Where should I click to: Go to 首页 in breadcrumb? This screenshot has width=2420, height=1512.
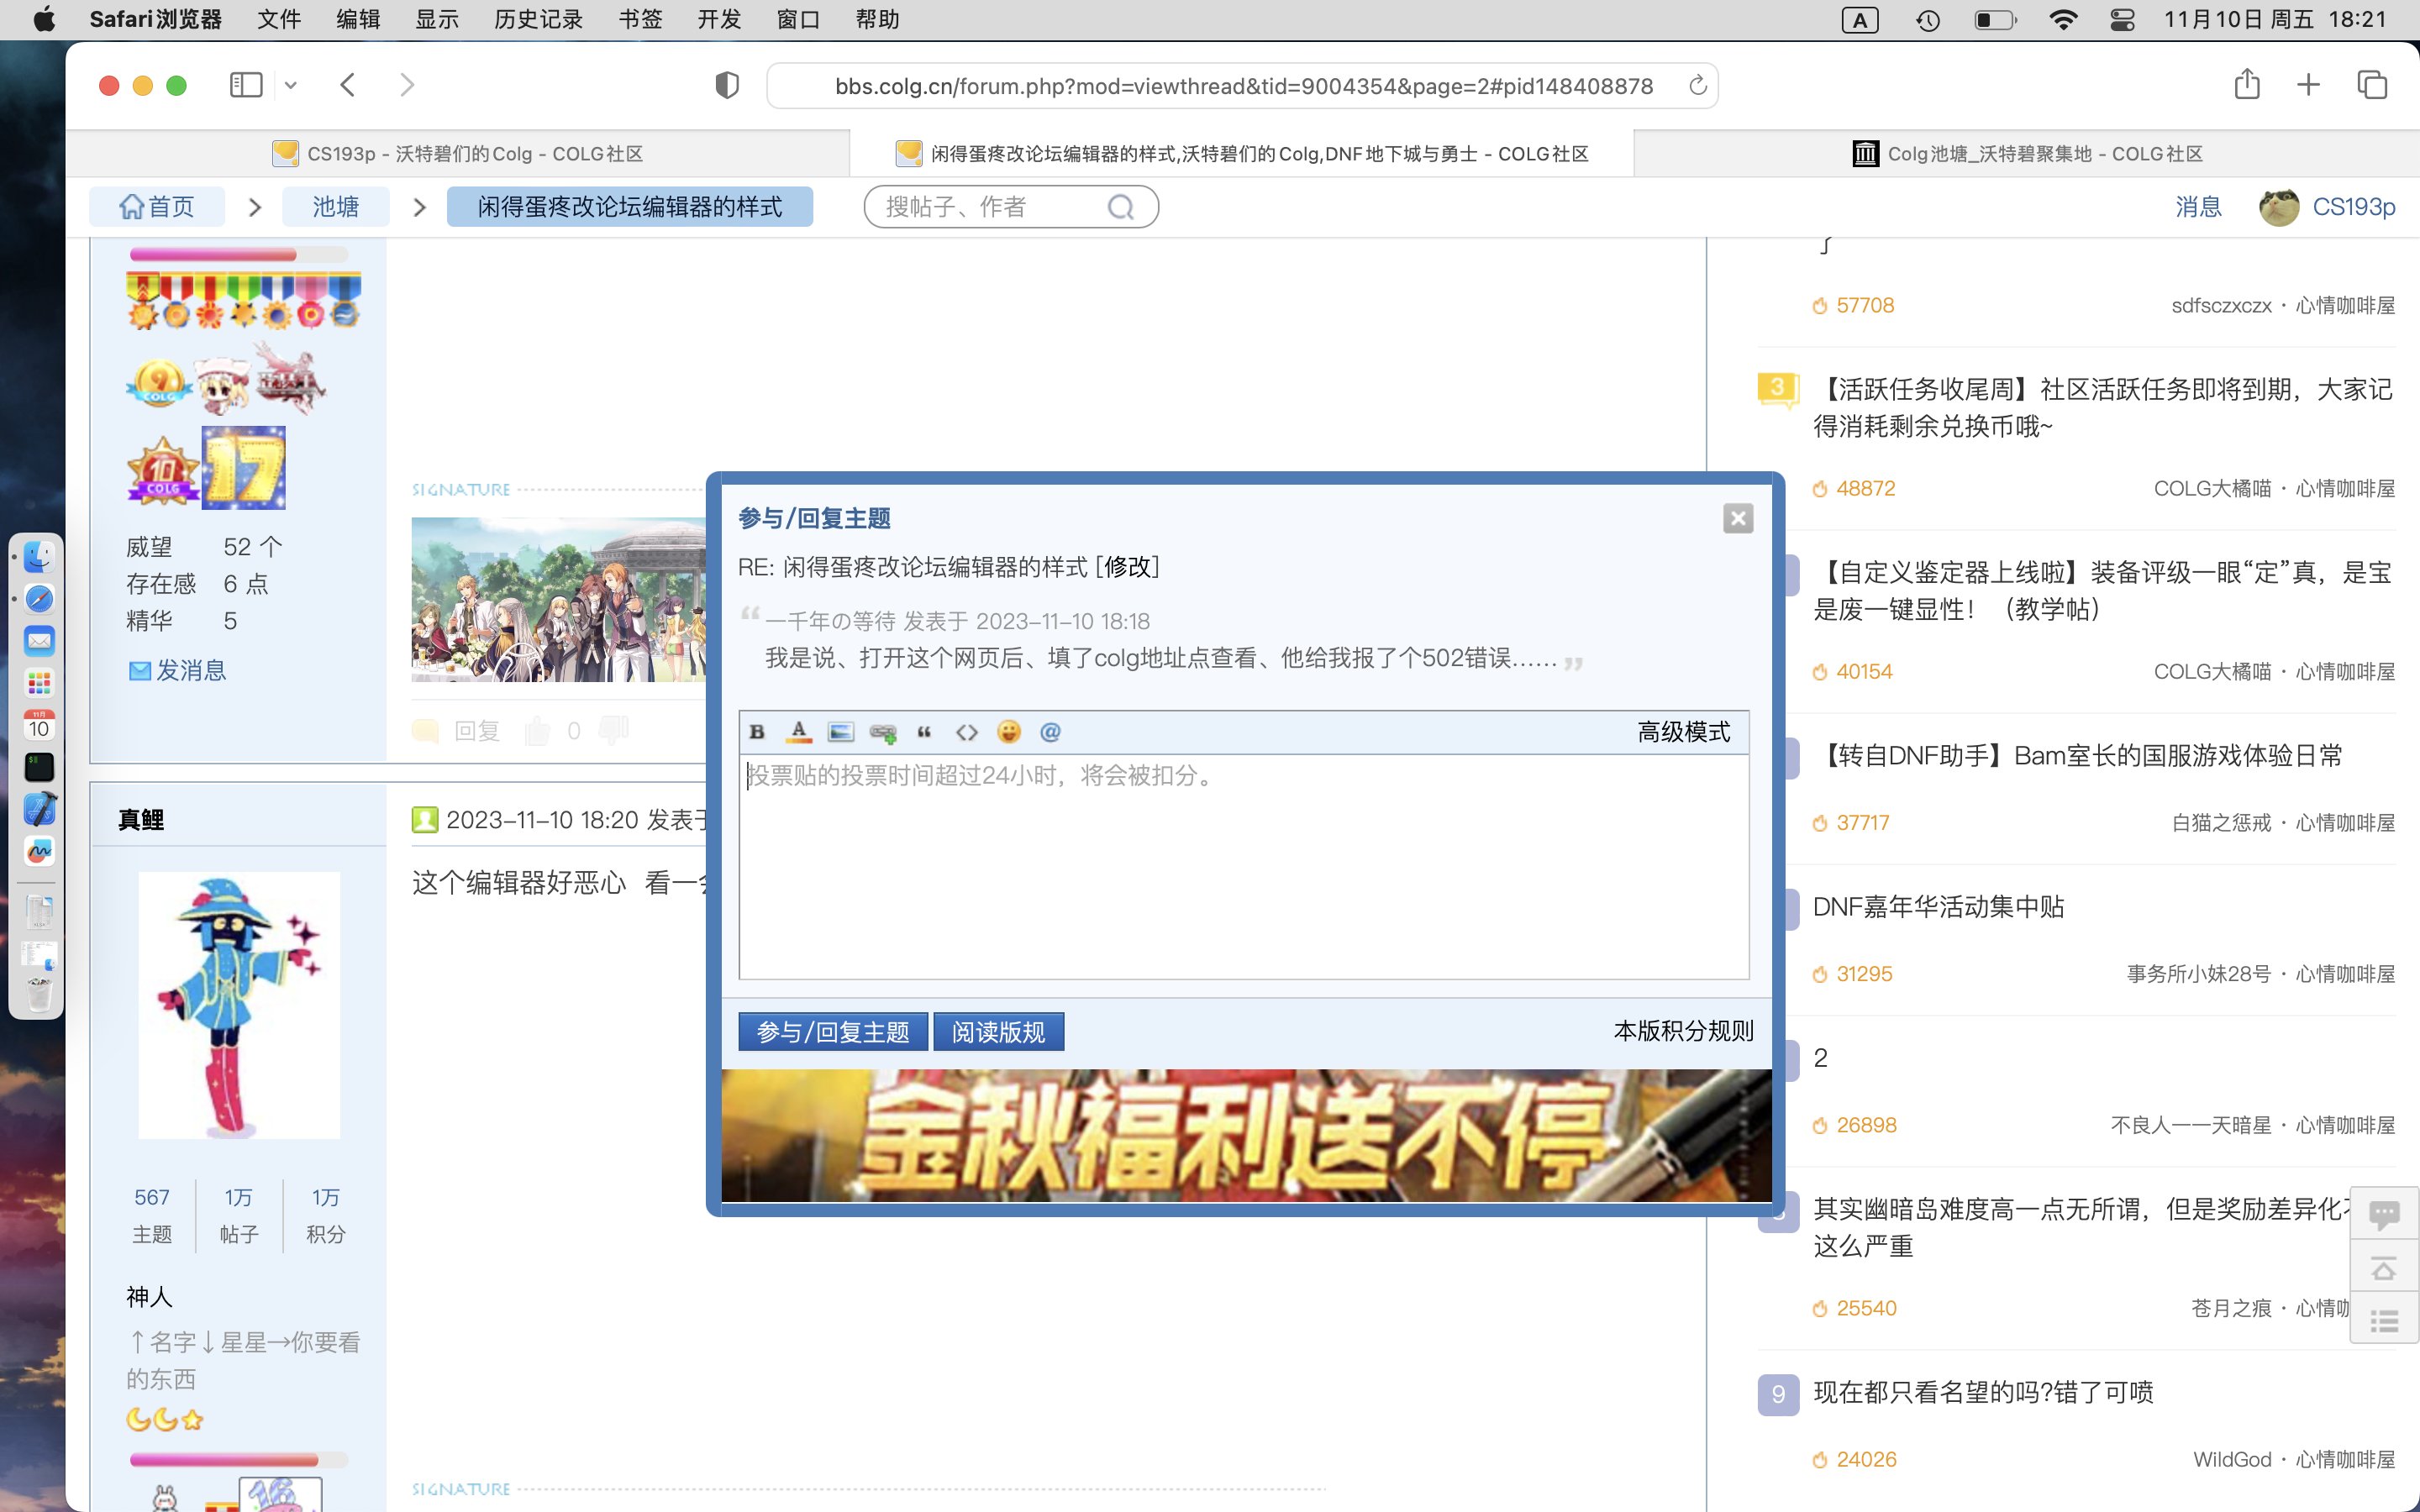point(157,207)
